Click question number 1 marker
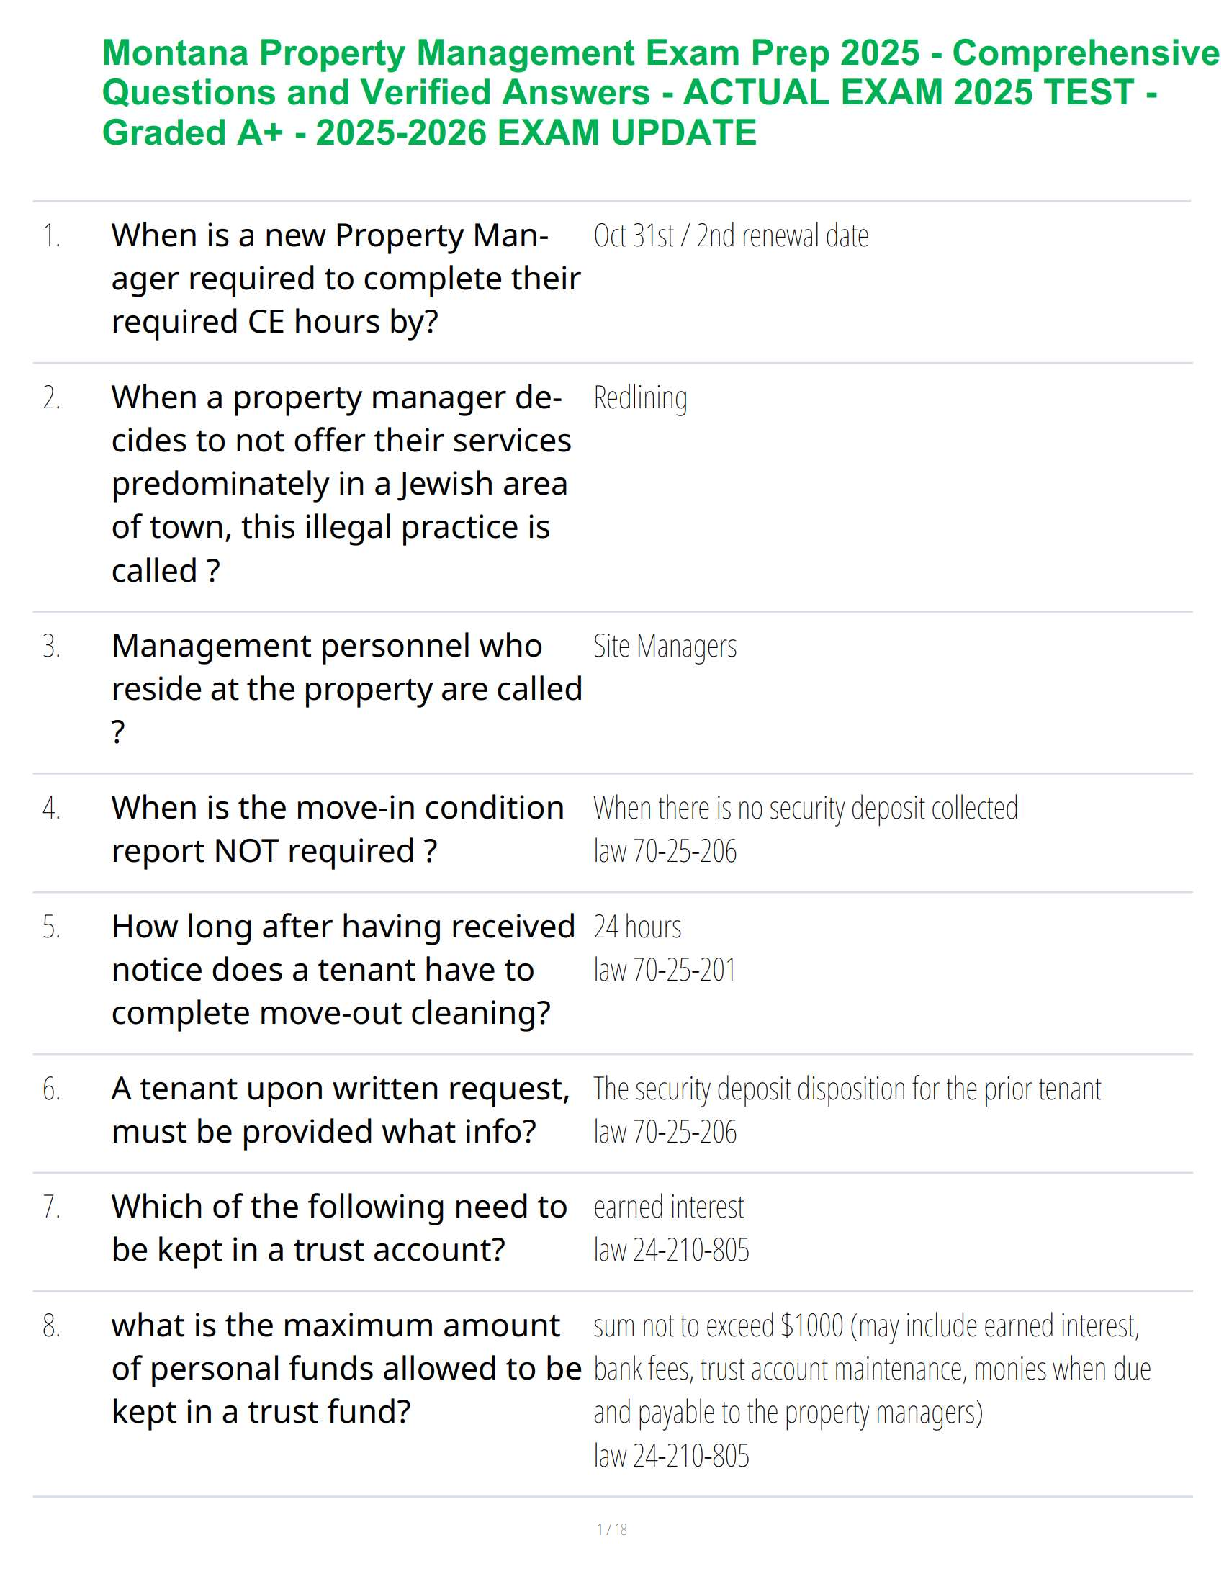This screenshot has height=1584, width=1224. 52,236
